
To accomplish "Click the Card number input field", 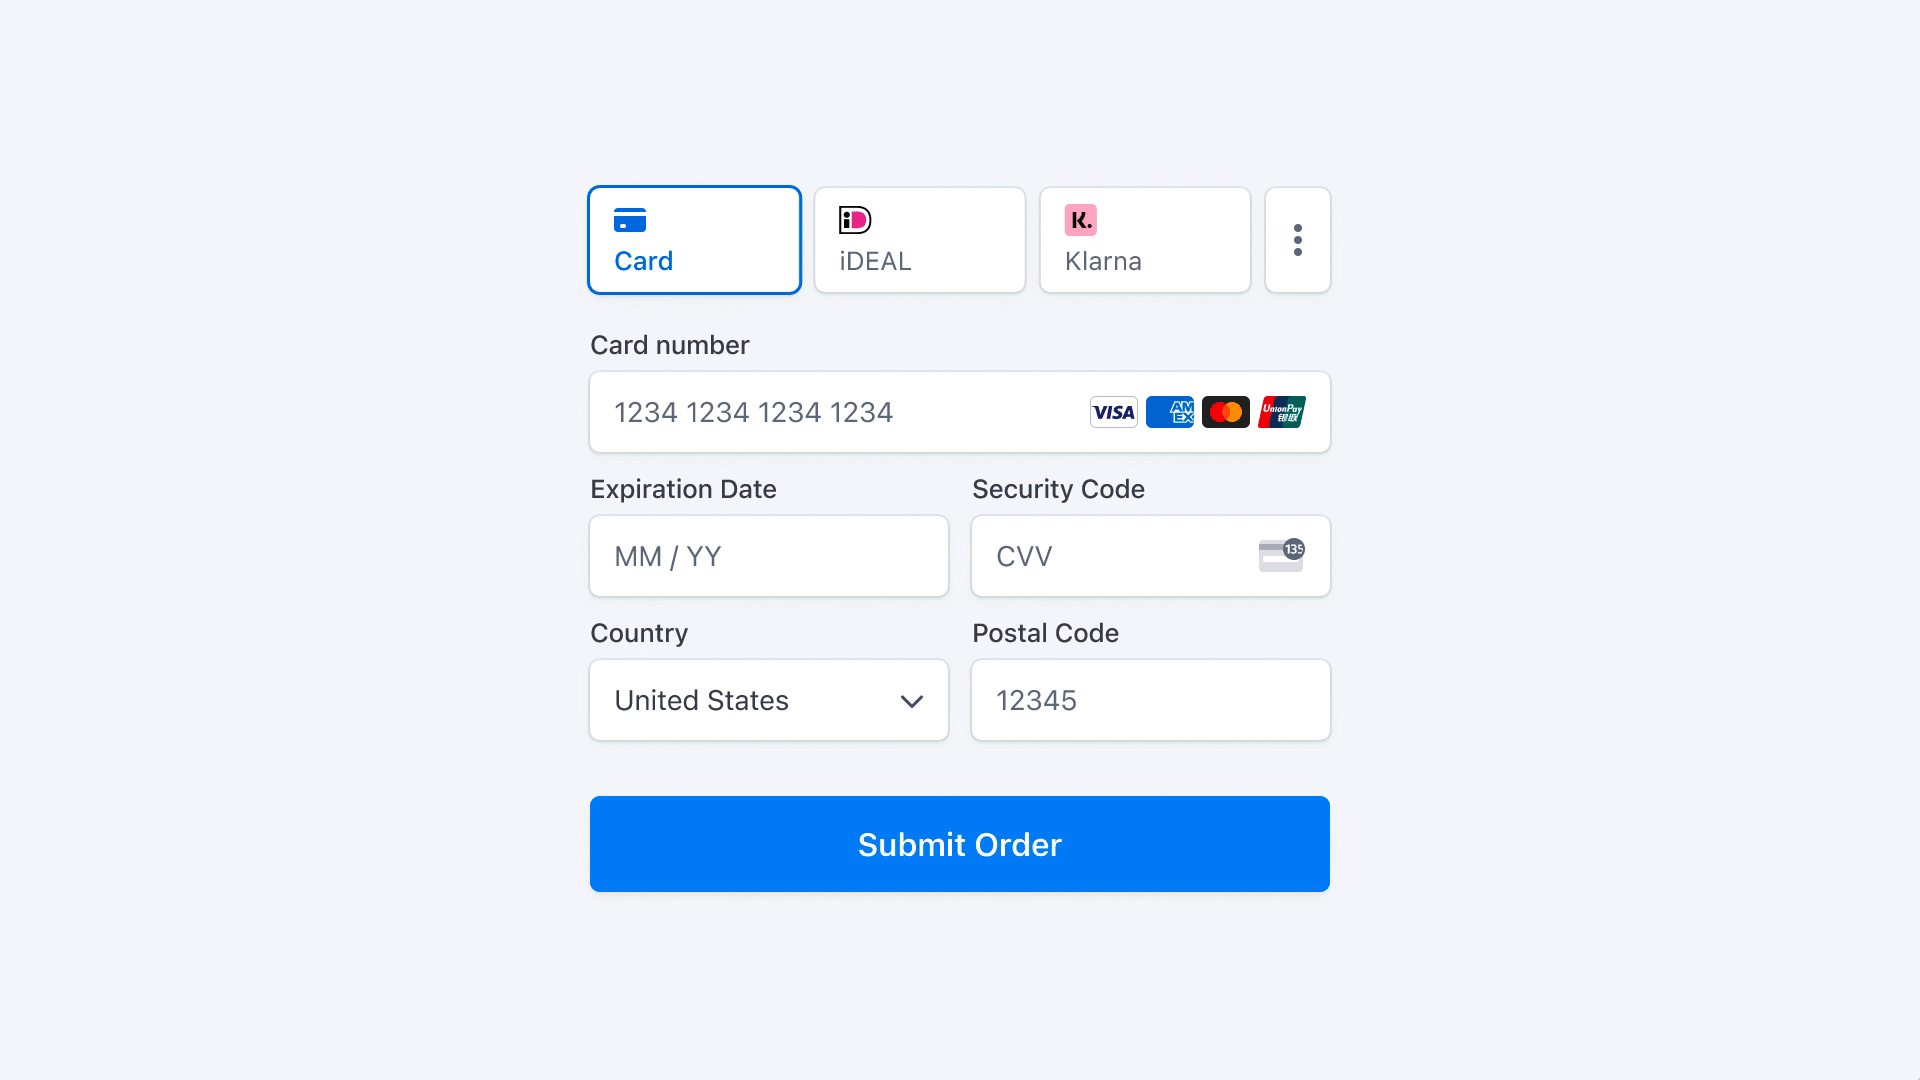I will click(960, 411).
